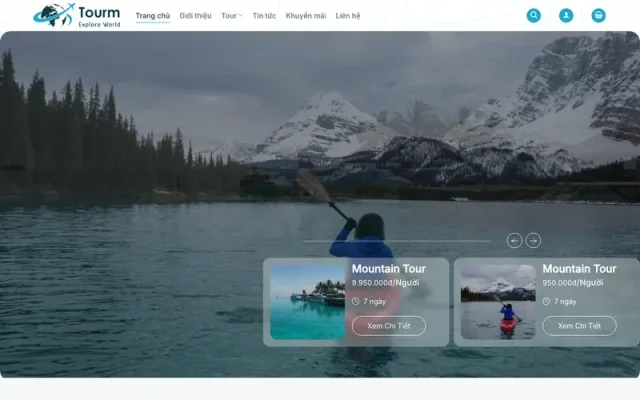Click the slider progress bar line
Screen dimensions: 640x400
tap(396, 241)
